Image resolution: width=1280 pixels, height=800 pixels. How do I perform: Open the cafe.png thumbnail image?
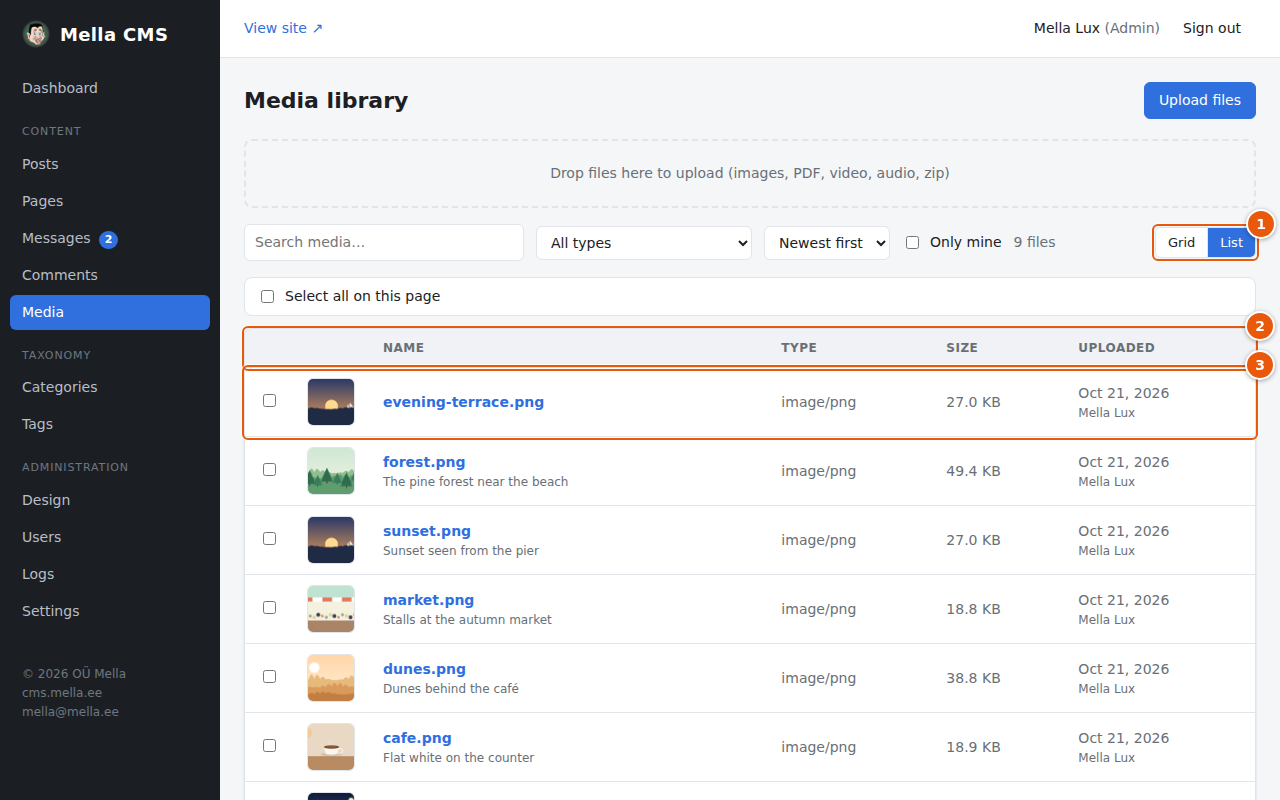(x=331, y=747)
